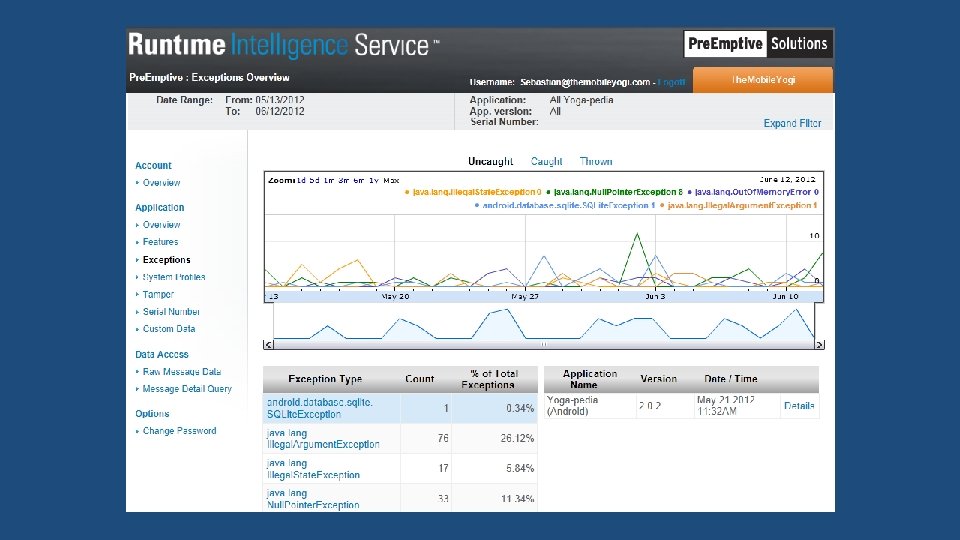Screen dimensions: 960x540
Task: Click the All Yoga-pedia application value
Action: tap(581, 100)
